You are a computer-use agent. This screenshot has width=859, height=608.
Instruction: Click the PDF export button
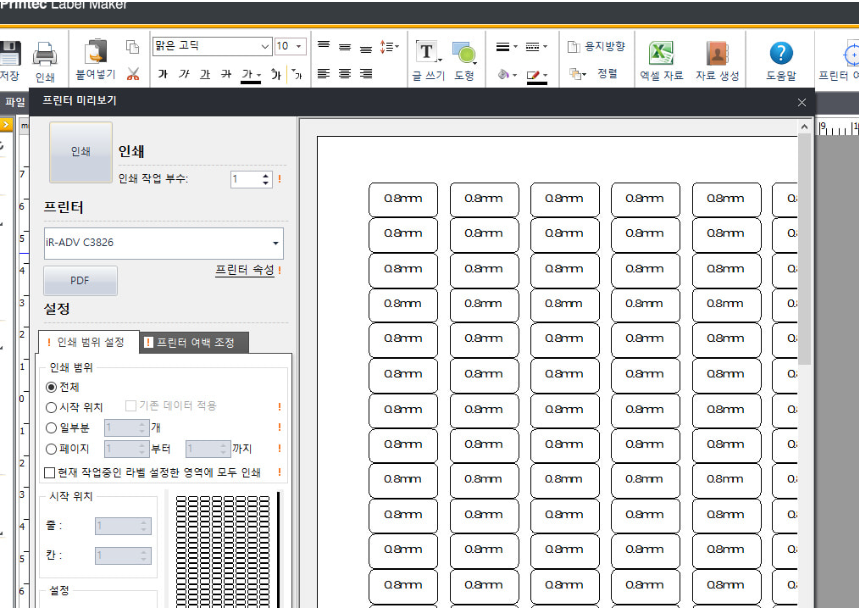tap(79, 280)
